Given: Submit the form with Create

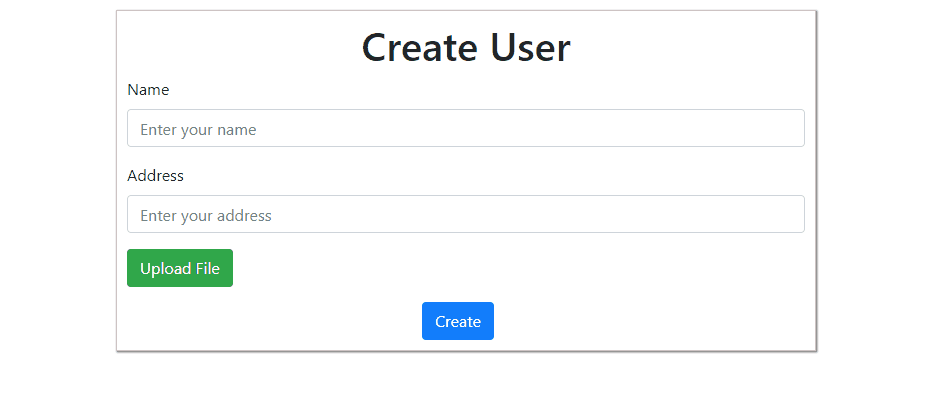Looking at the screenshot, I should click(457, 321).
